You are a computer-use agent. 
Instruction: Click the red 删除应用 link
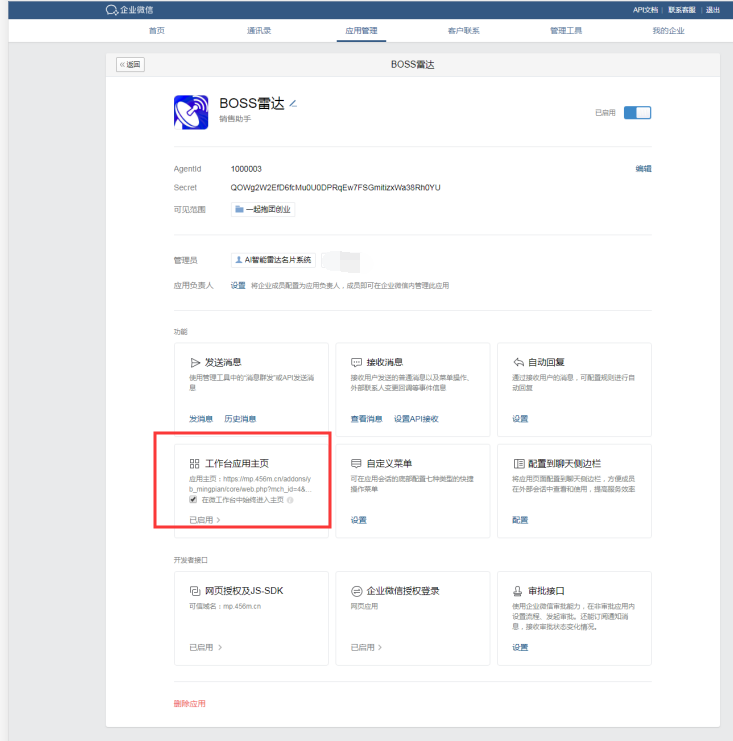point(190,704)
